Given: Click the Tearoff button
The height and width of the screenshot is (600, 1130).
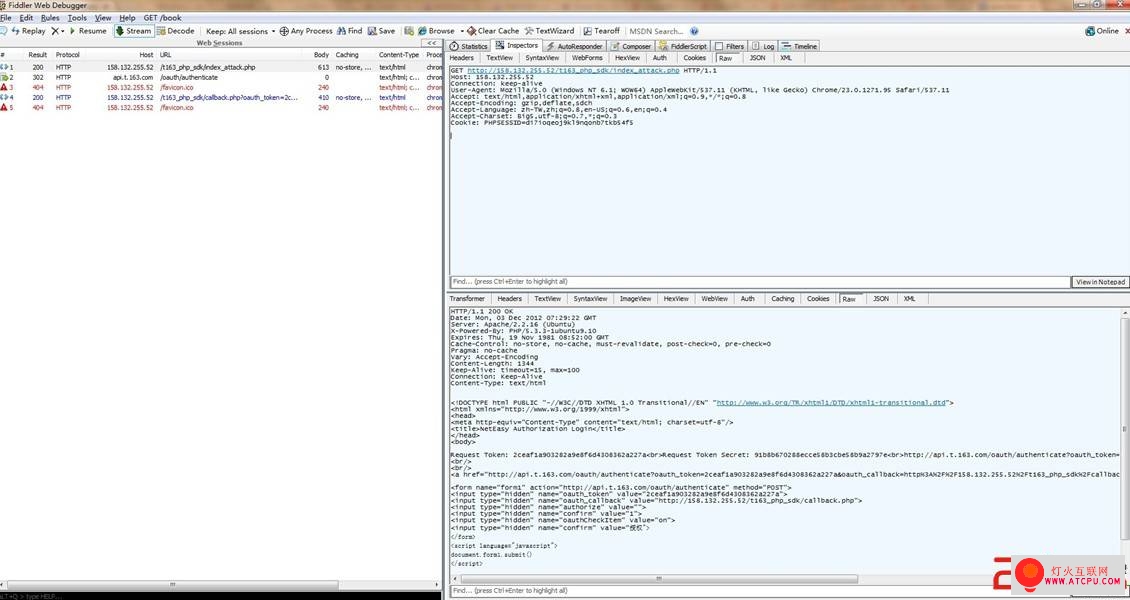Looking at the screenshot, I should tap(602, 31).
